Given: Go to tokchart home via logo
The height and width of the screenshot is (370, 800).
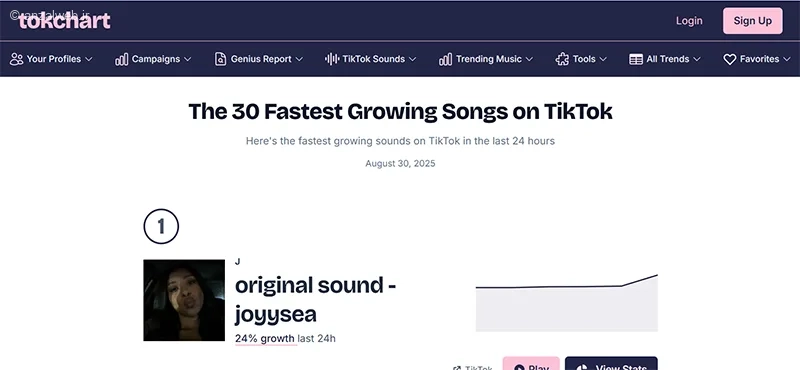Looking at the screenshot, I should point(64,21).
